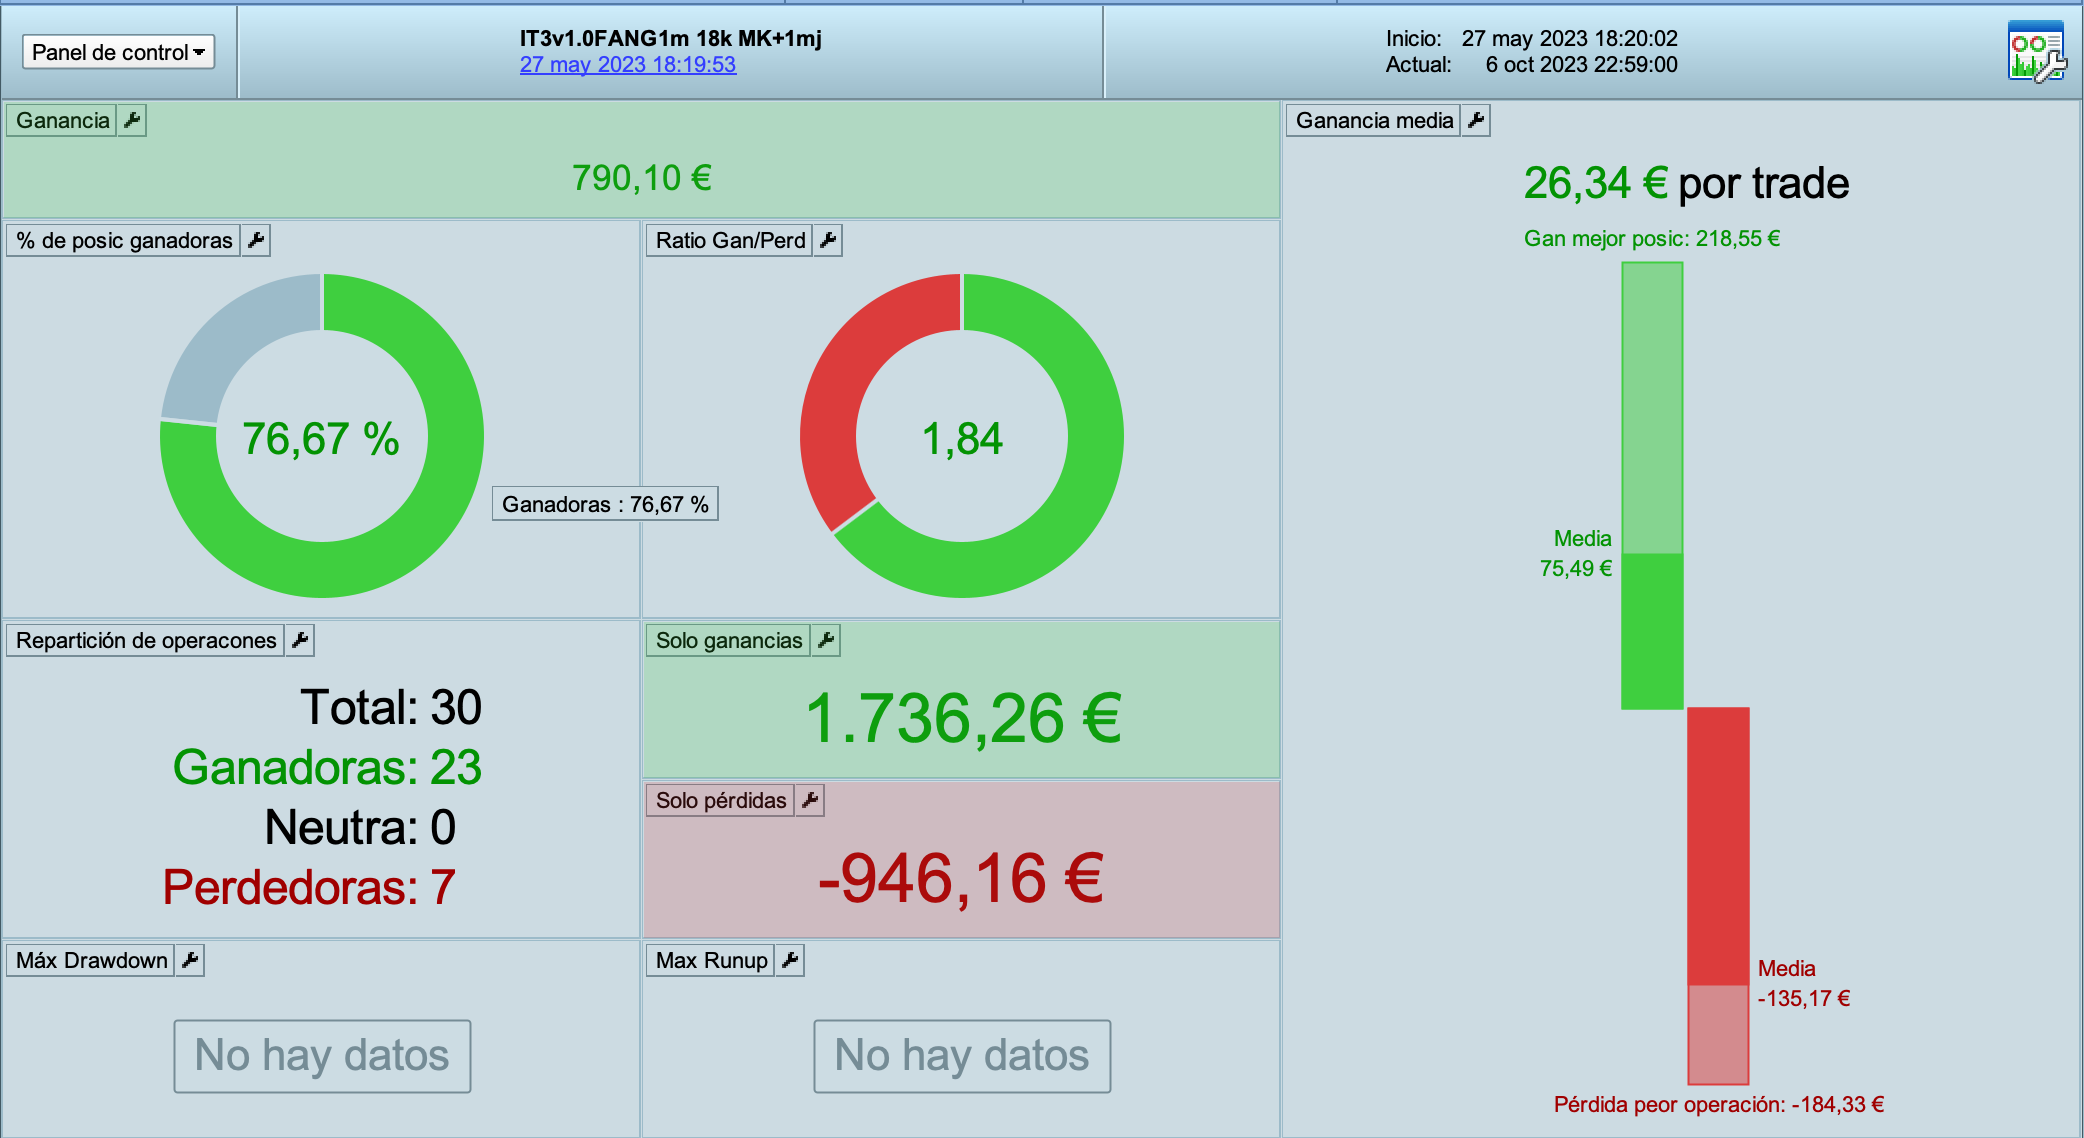Click the dark red average loss bar

tap(1718, 847)
